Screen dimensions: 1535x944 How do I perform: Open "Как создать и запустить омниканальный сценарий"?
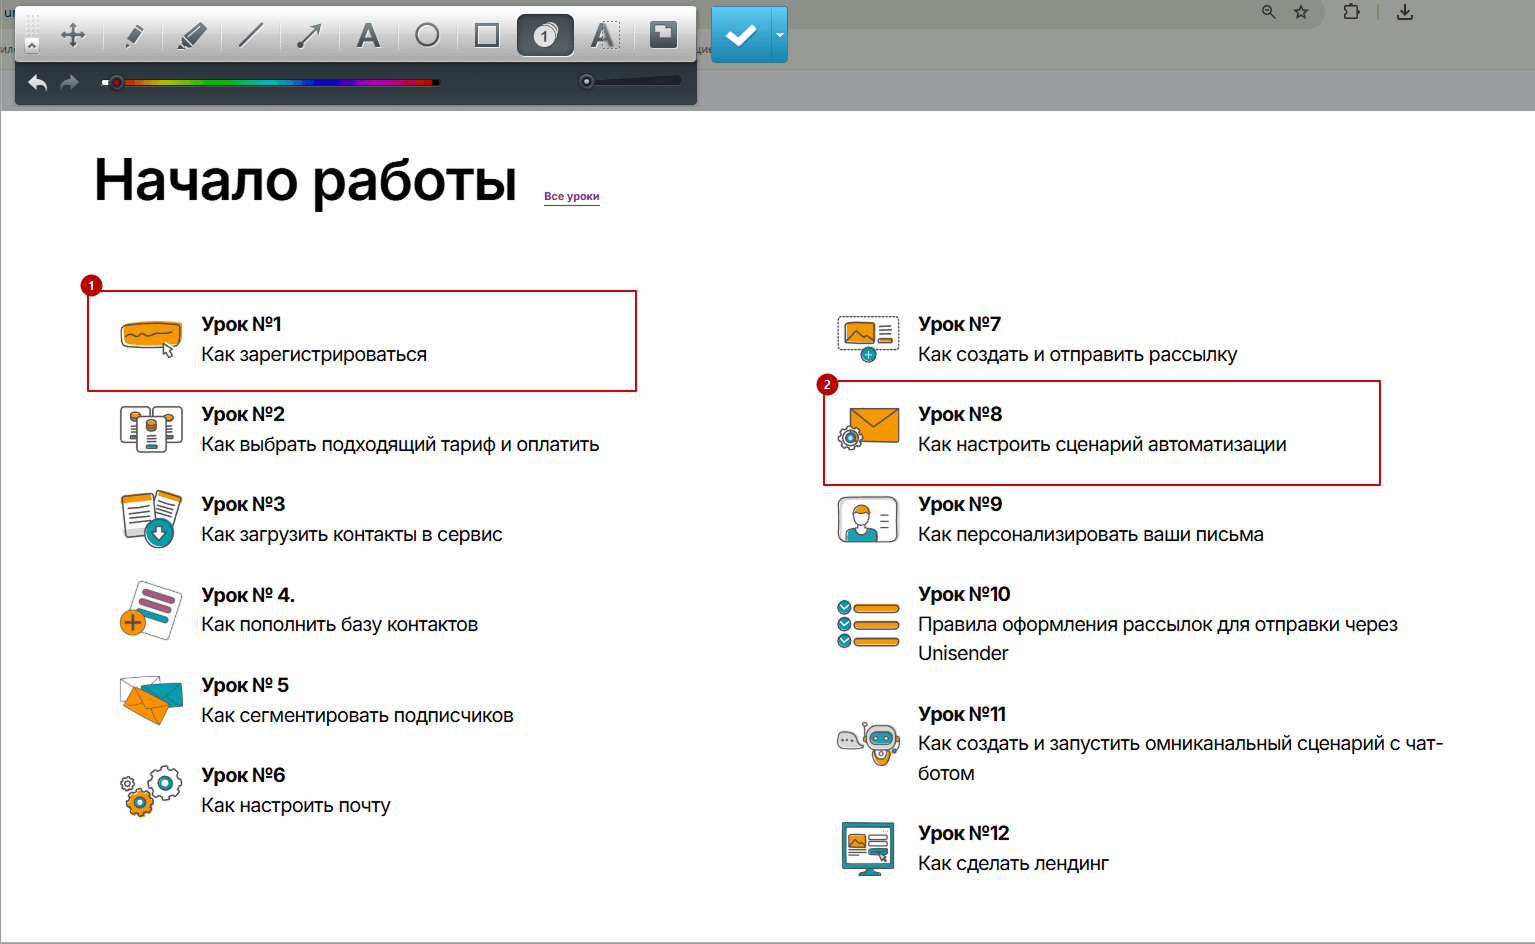click(1181, 758)
